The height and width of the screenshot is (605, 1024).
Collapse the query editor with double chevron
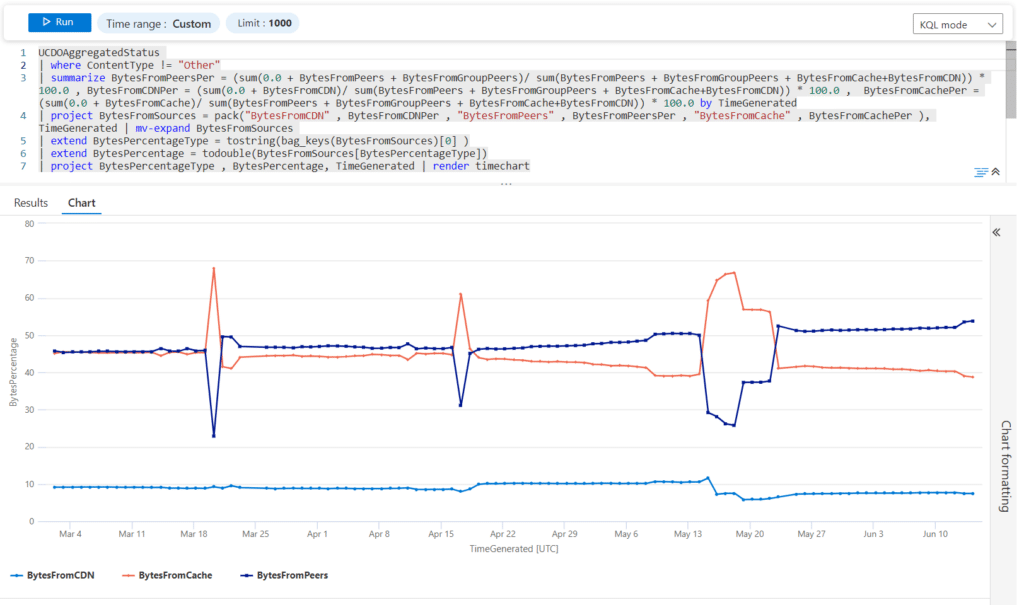pos(996,172)
